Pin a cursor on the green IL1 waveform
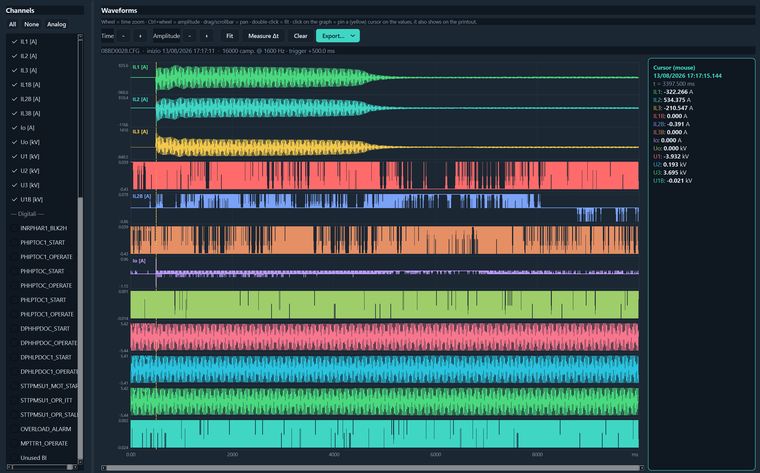The height and width of the screenshot is (473, 760). [262, 78]
